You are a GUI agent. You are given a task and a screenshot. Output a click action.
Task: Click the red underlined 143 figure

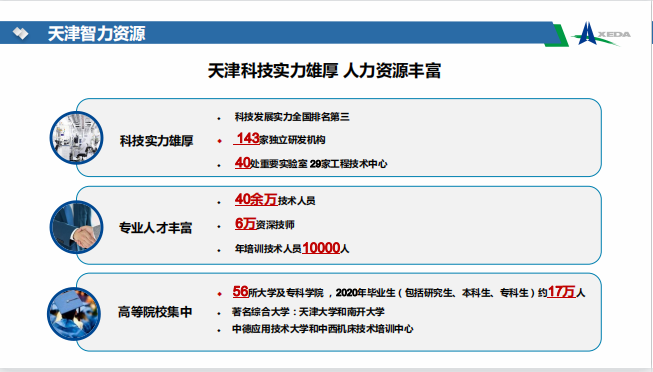(x=248, y=138)
